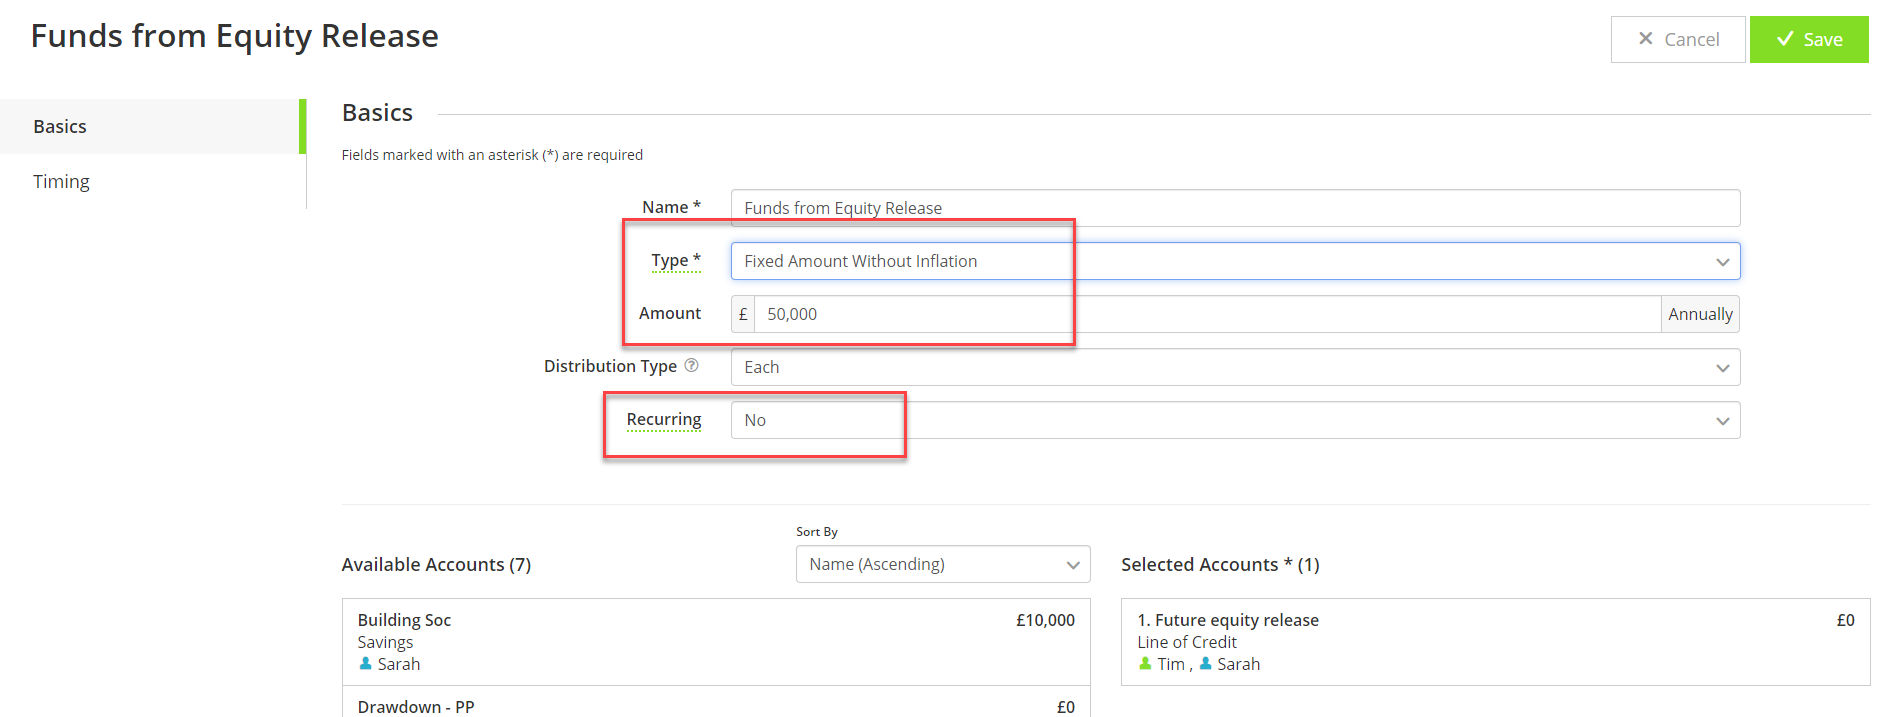Switch to the Timing section
Image resolution: width=1887 pixels, height=717 pixels.
[152, 181]
